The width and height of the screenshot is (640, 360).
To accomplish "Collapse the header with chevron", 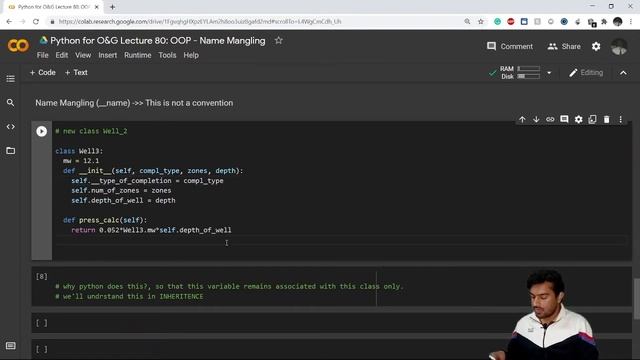I will pos(623,73).
